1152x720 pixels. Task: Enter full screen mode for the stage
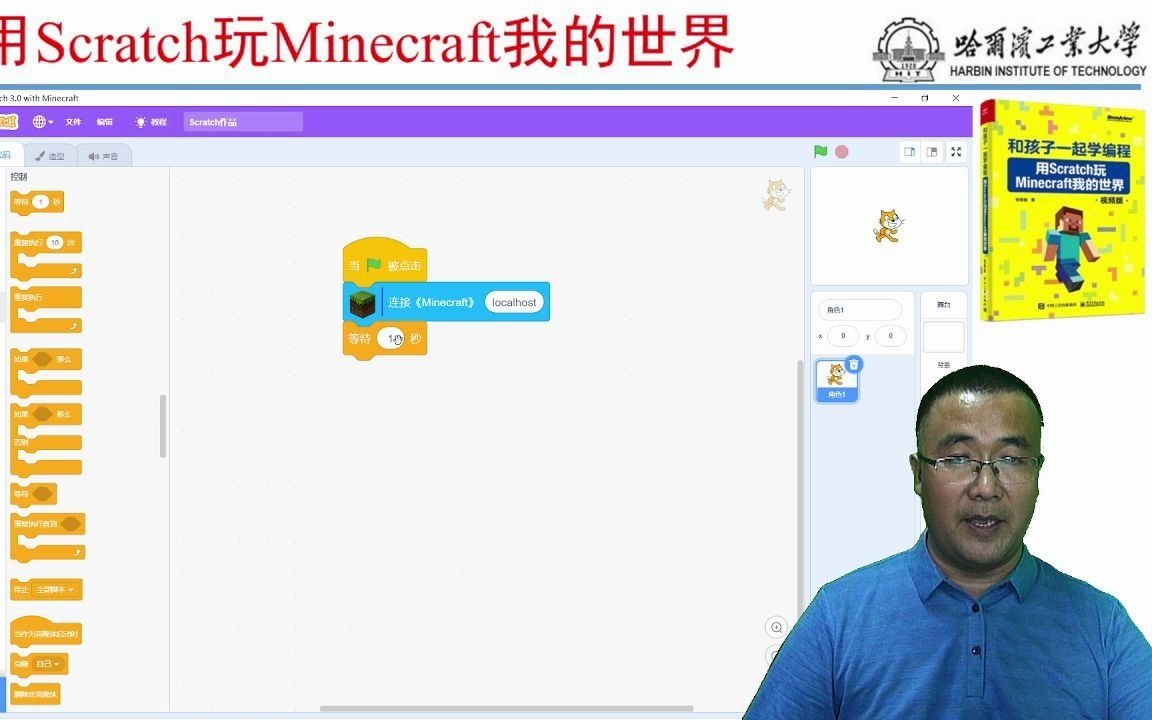(956, 151)
